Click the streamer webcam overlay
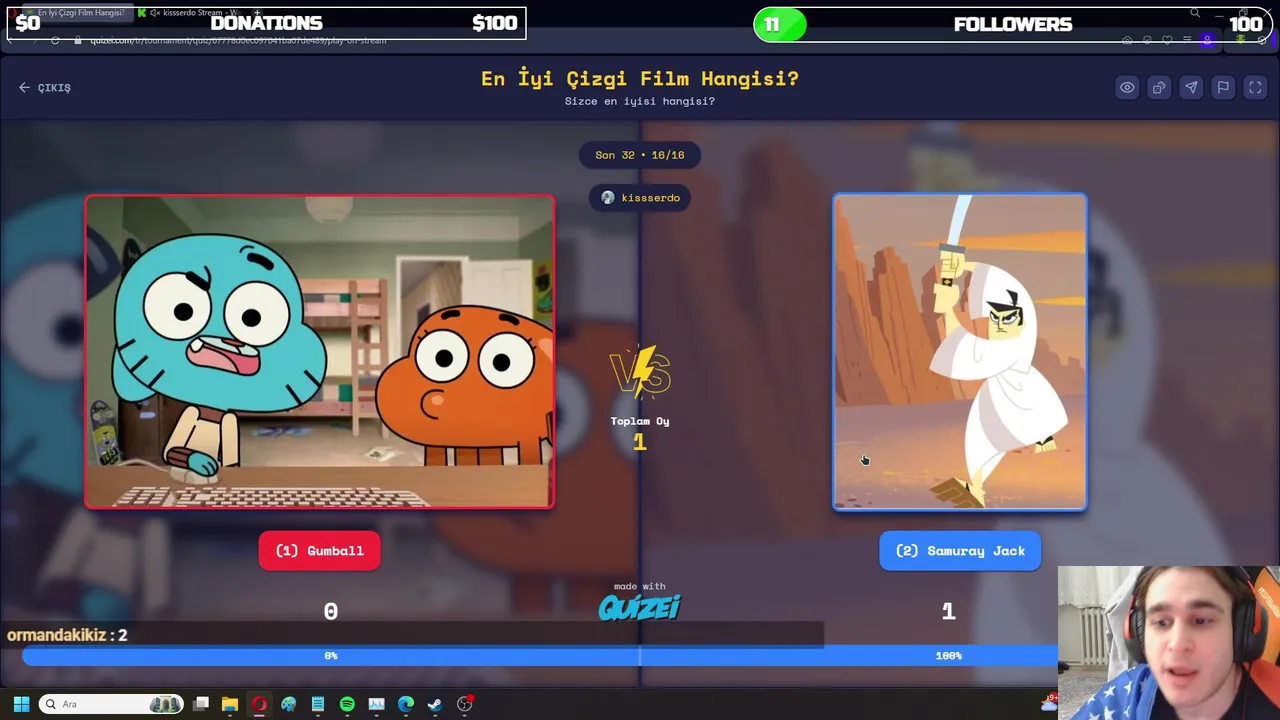The height and width of the screenshot is (720, 1280). 1168,643
